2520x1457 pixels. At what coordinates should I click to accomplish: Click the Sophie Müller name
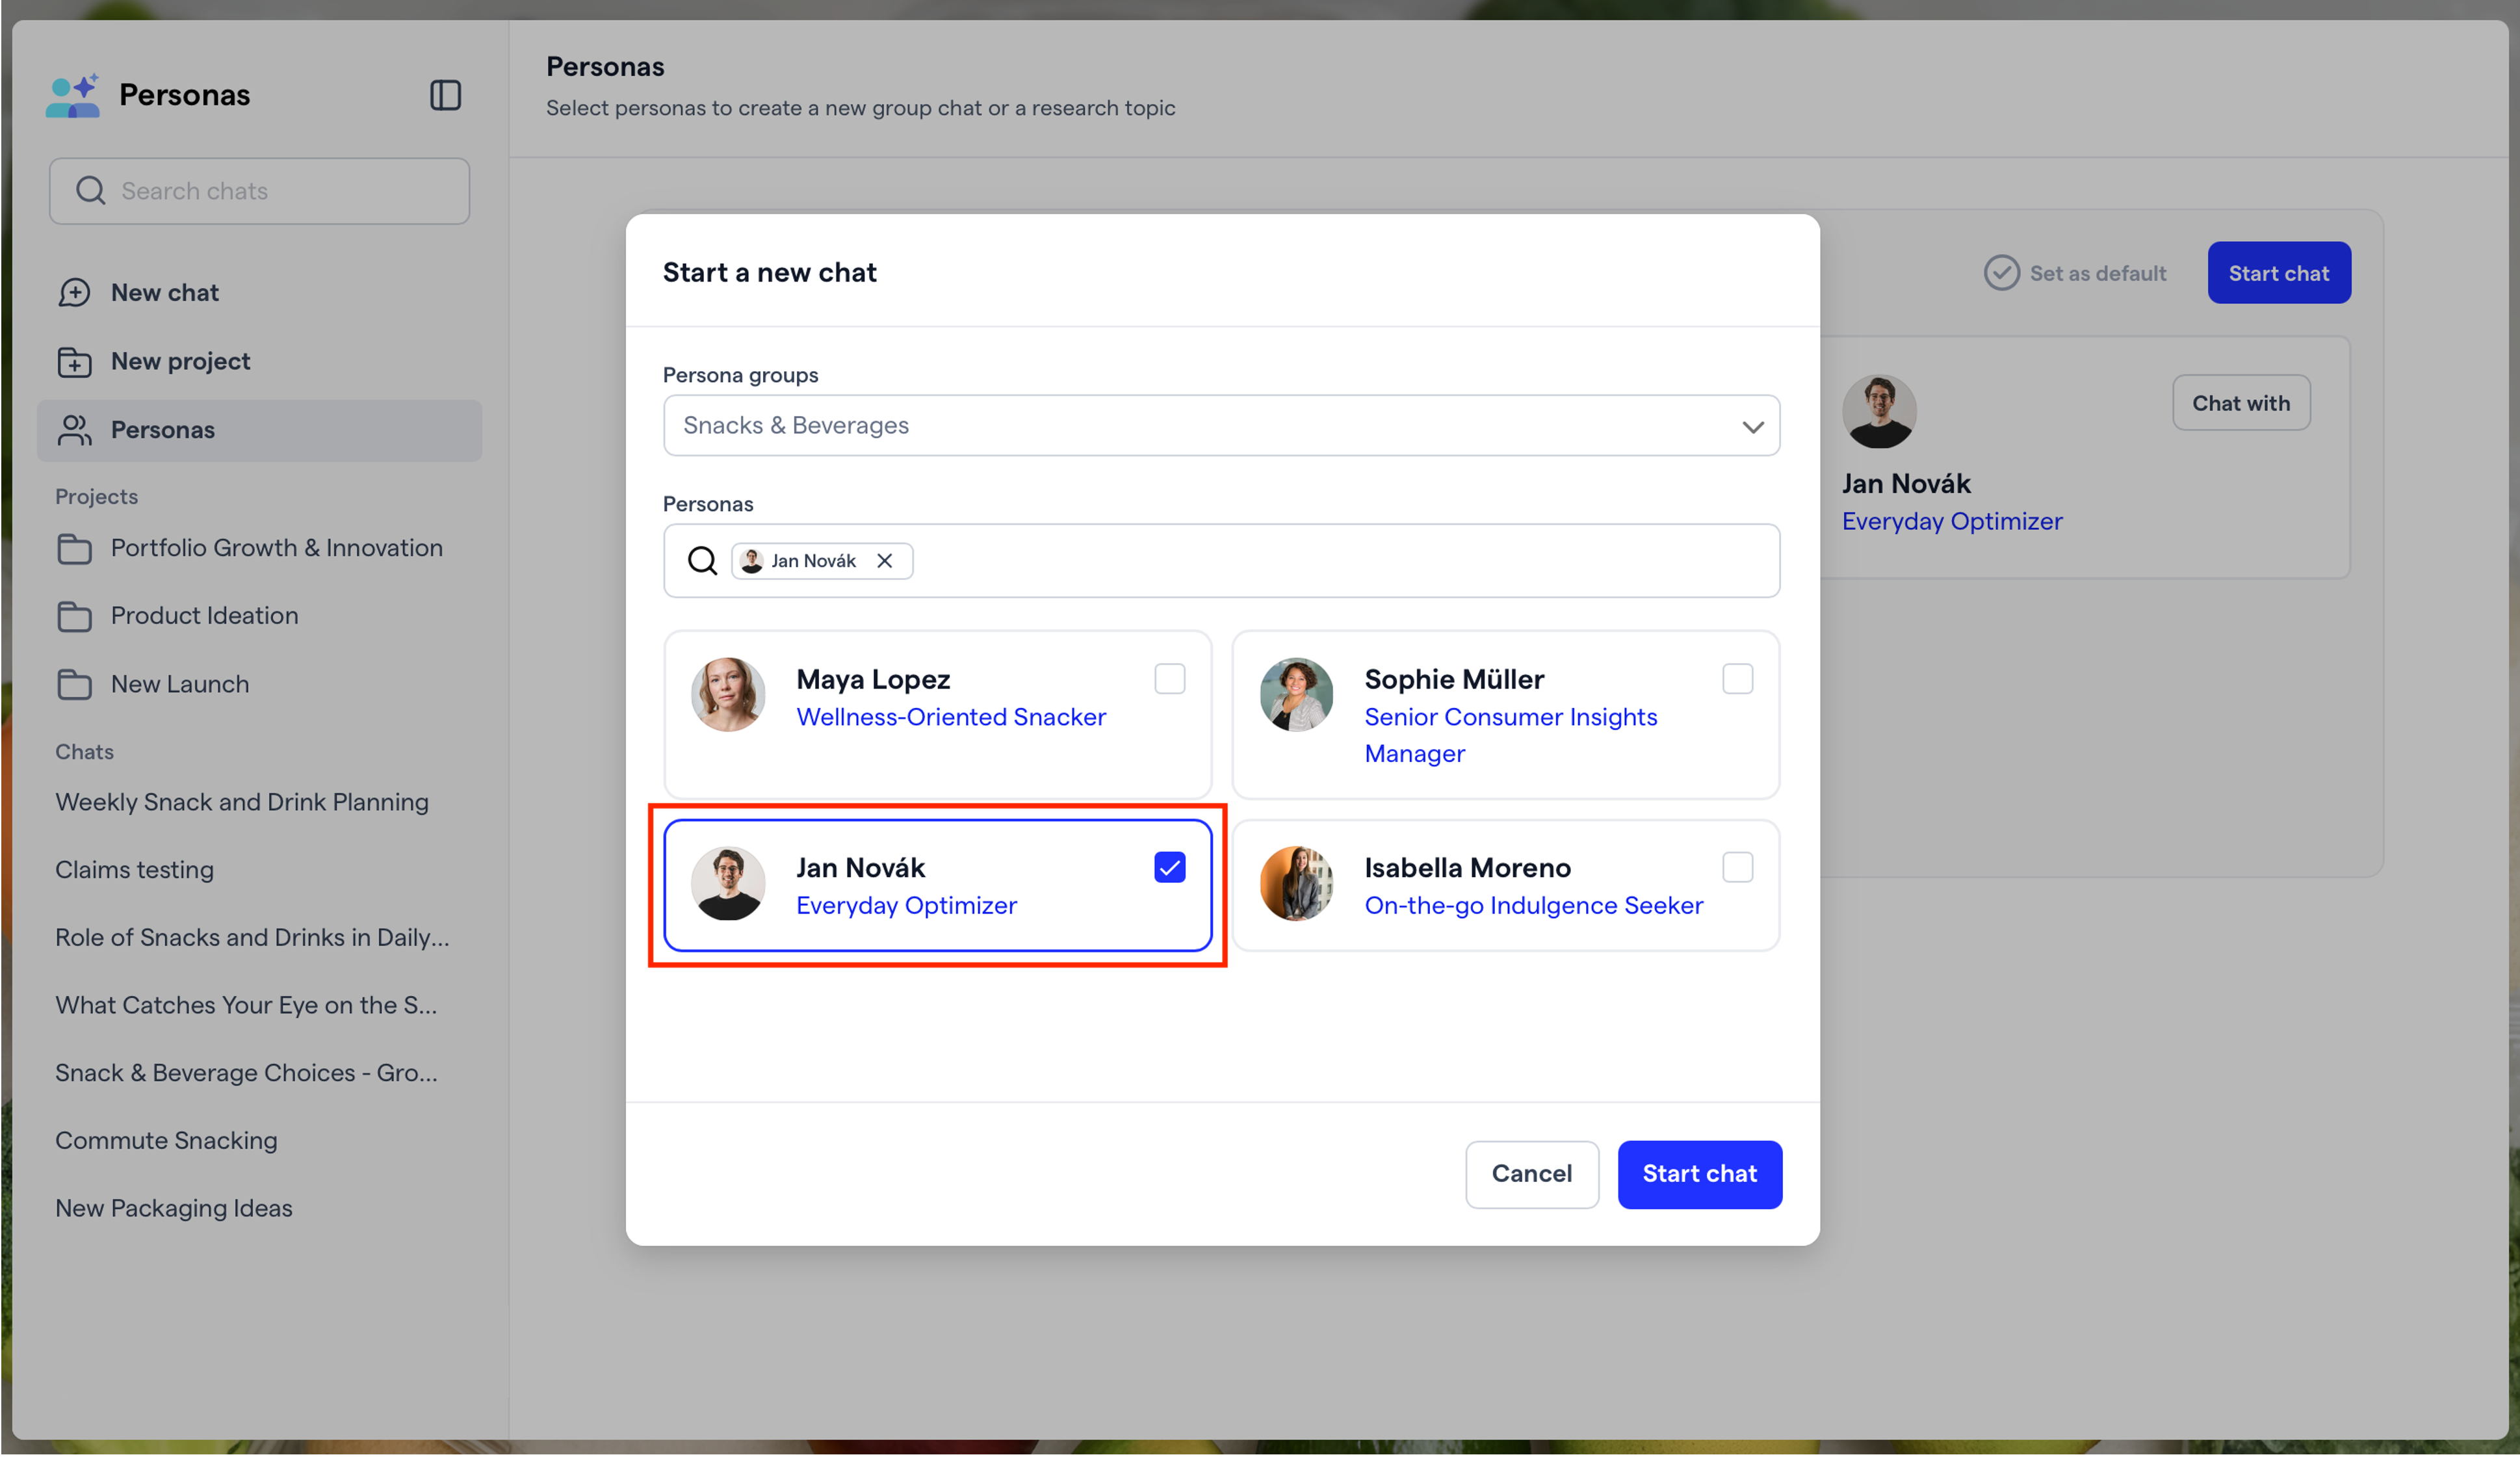[1454, 680]
